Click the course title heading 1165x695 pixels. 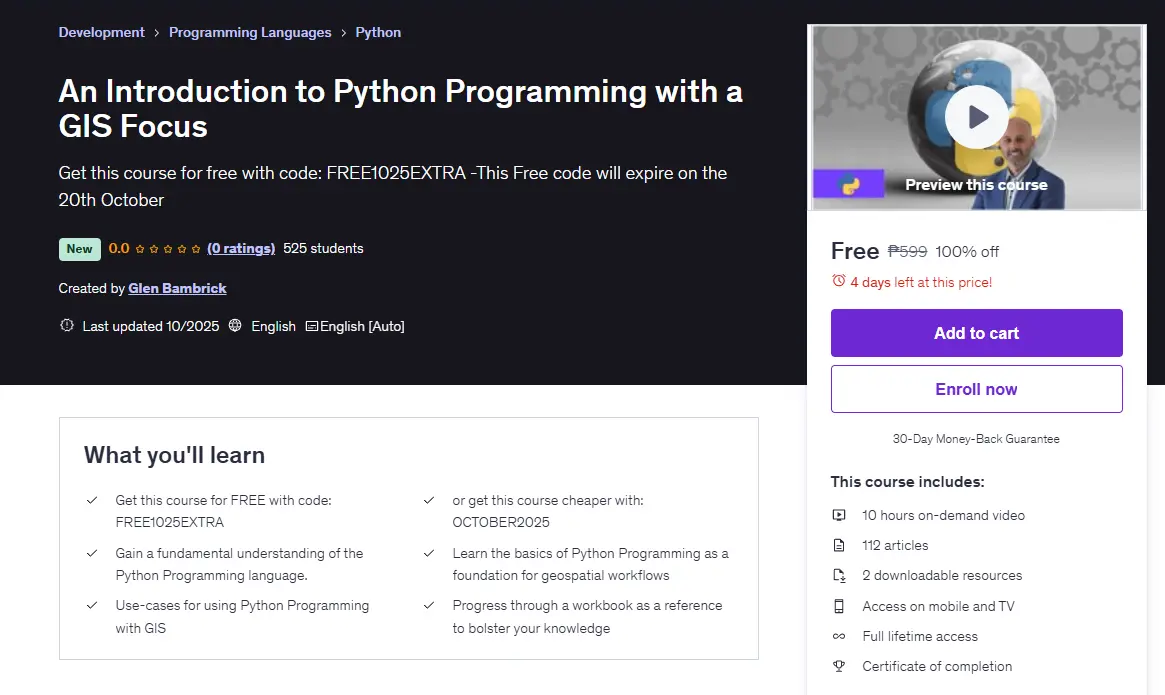[400, 109]
